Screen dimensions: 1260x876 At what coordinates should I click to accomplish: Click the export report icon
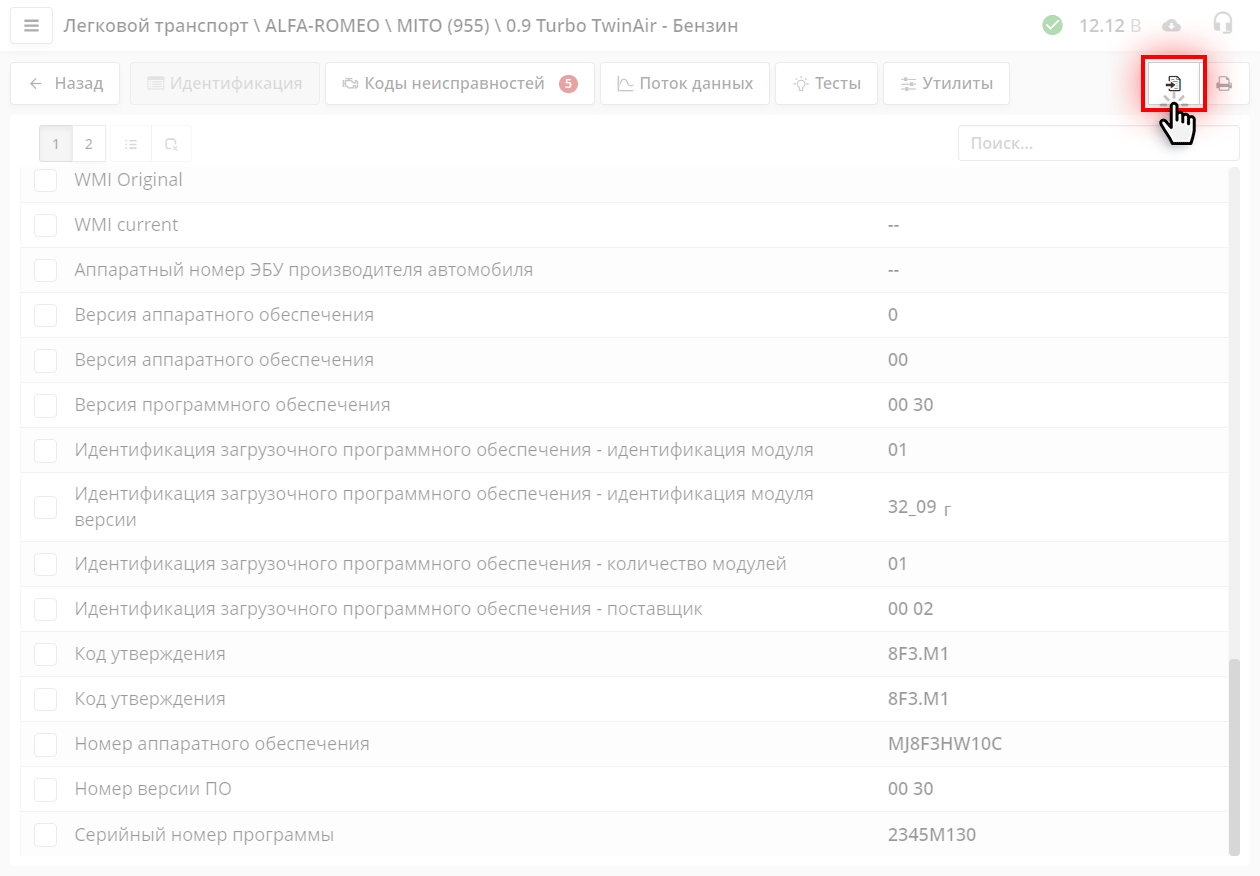click(1174, 83)
